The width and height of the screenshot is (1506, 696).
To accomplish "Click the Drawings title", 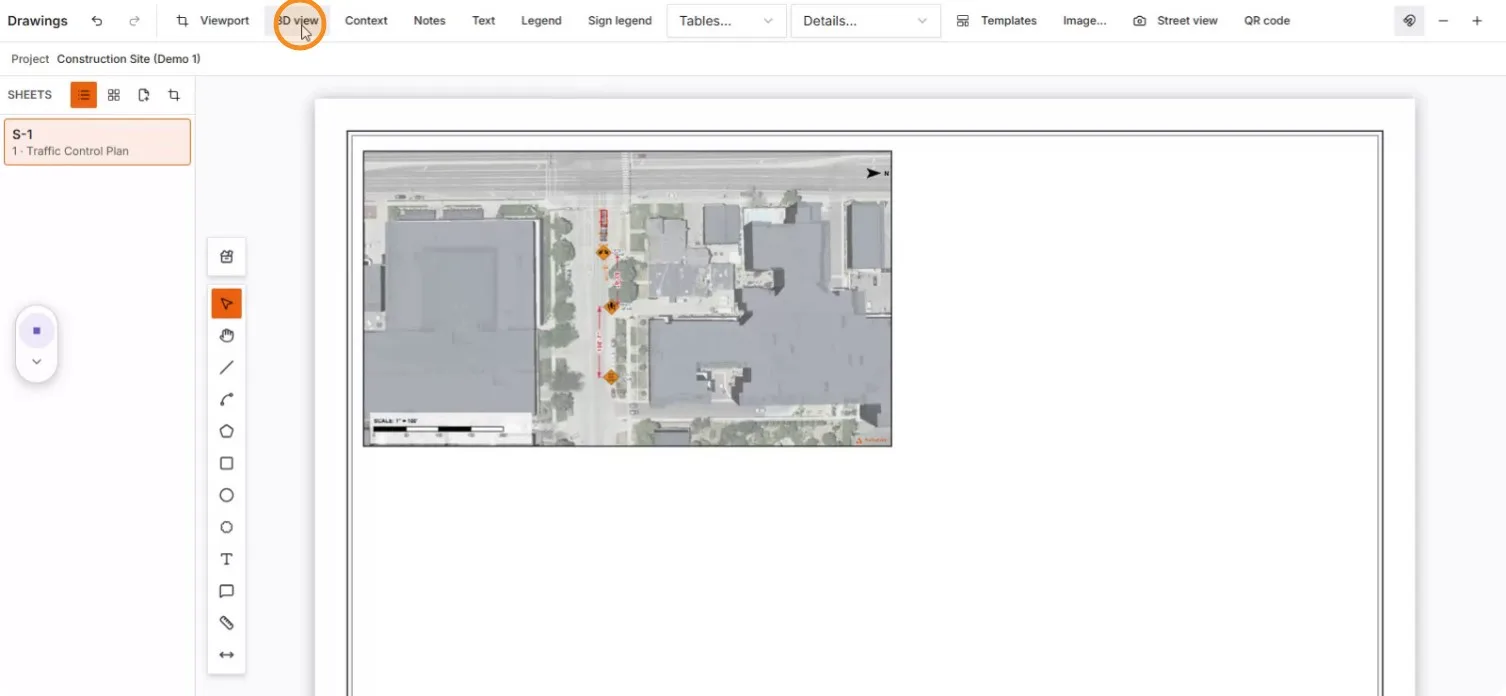I will tap(37, 21).
